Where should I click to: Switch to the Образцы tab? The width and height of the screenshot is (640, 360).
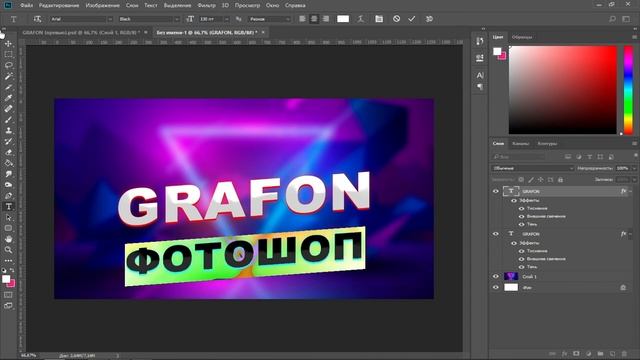[522, 37]
